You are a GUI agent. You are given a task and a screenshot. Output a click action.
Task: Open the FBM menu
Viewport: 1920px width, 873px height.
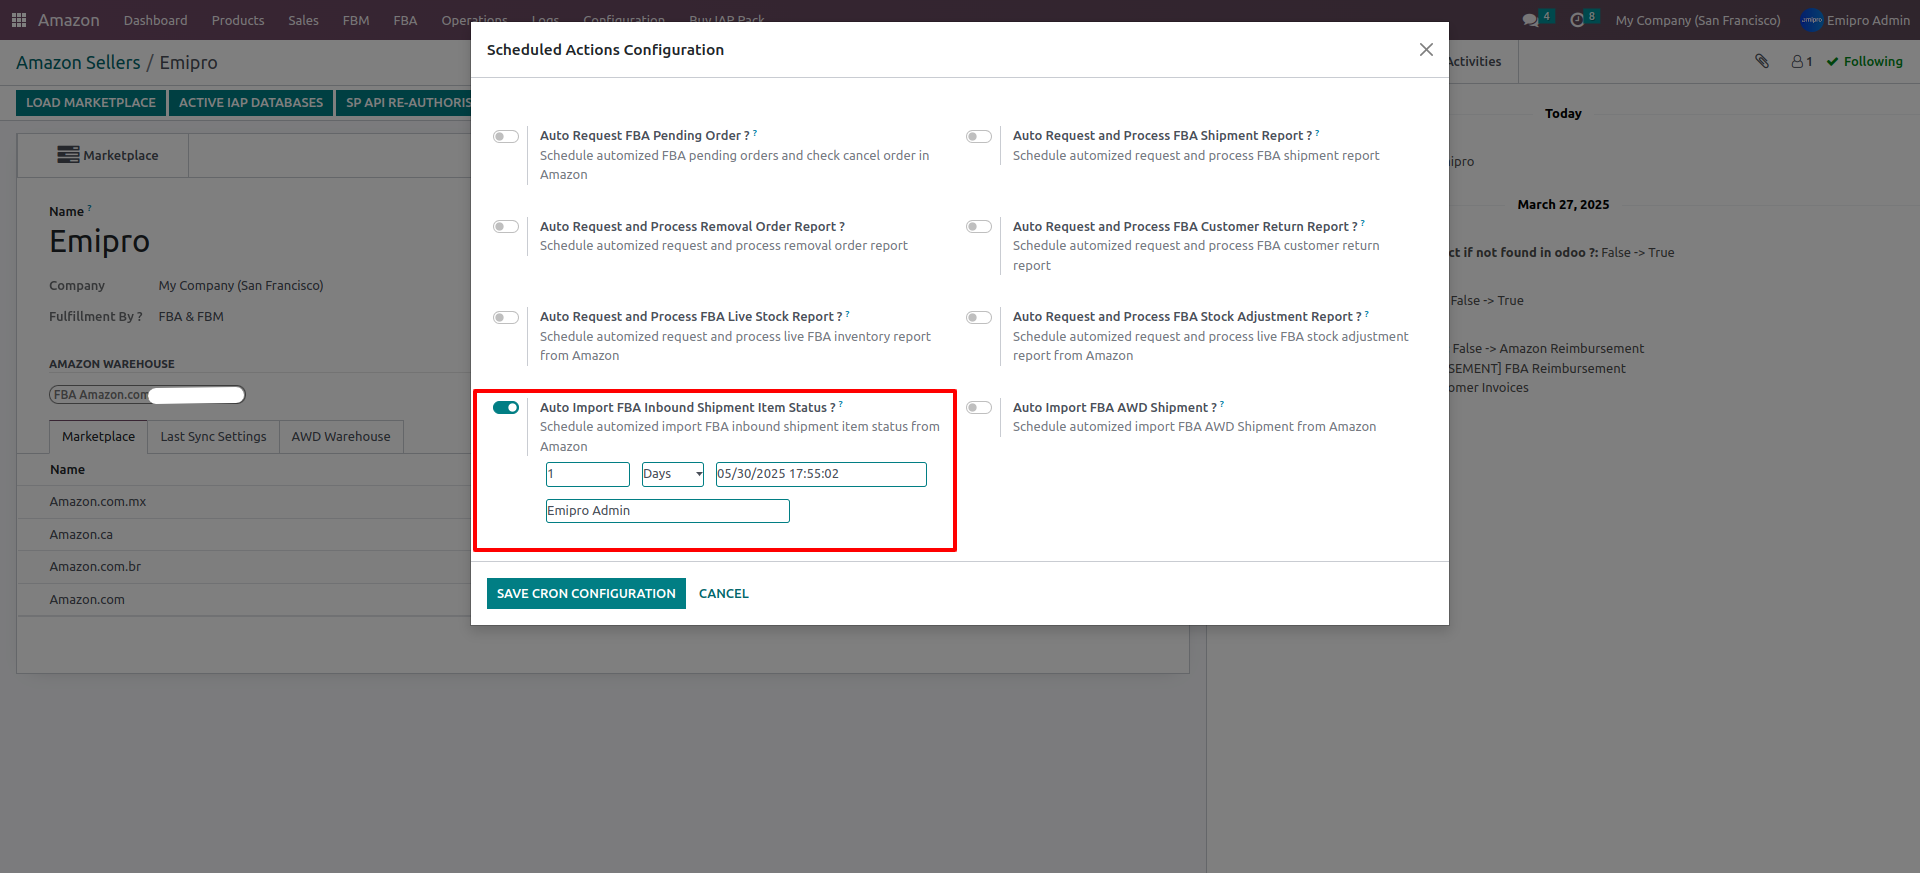(356, 20)
